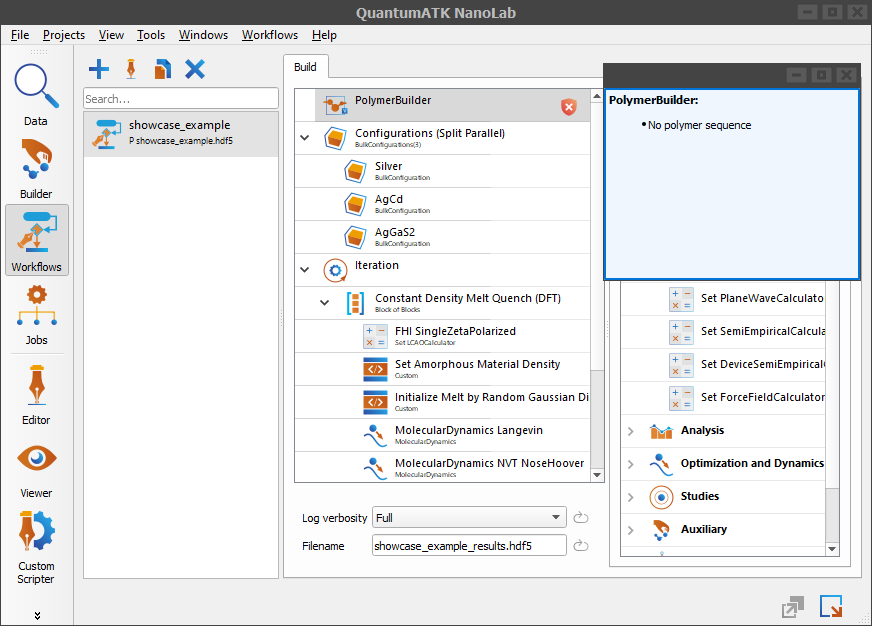Viewport: 872px width, 626px height.
Task: Click the blue export arrow icon at bottom right
Action: [x=831, y=606]
